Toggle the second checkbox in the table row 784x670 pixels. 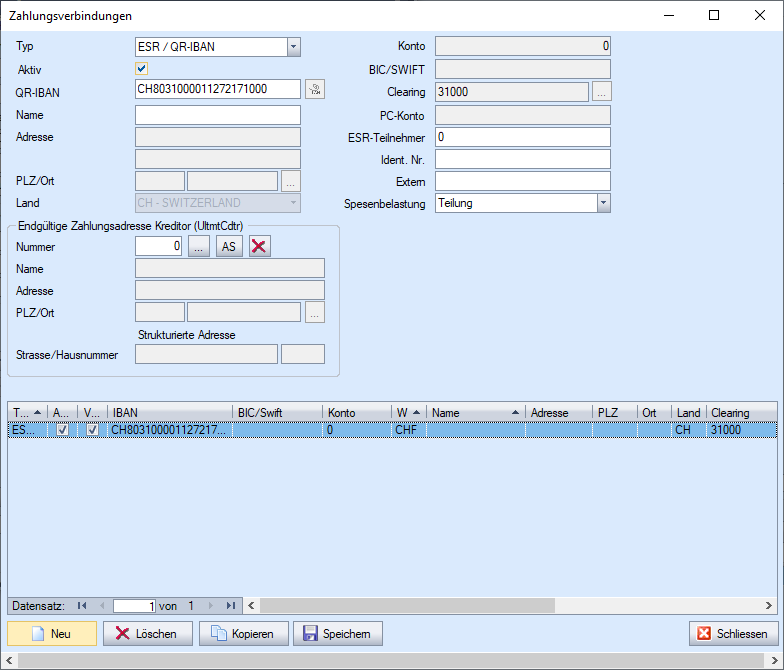tap(92, 430)
